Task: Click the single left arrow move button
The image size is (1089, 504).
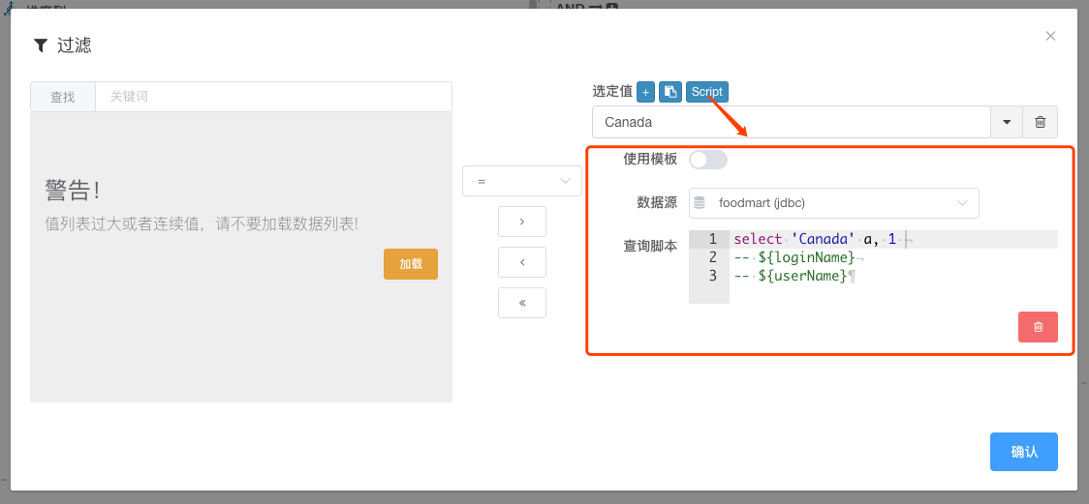Action: tap(522, 262)
